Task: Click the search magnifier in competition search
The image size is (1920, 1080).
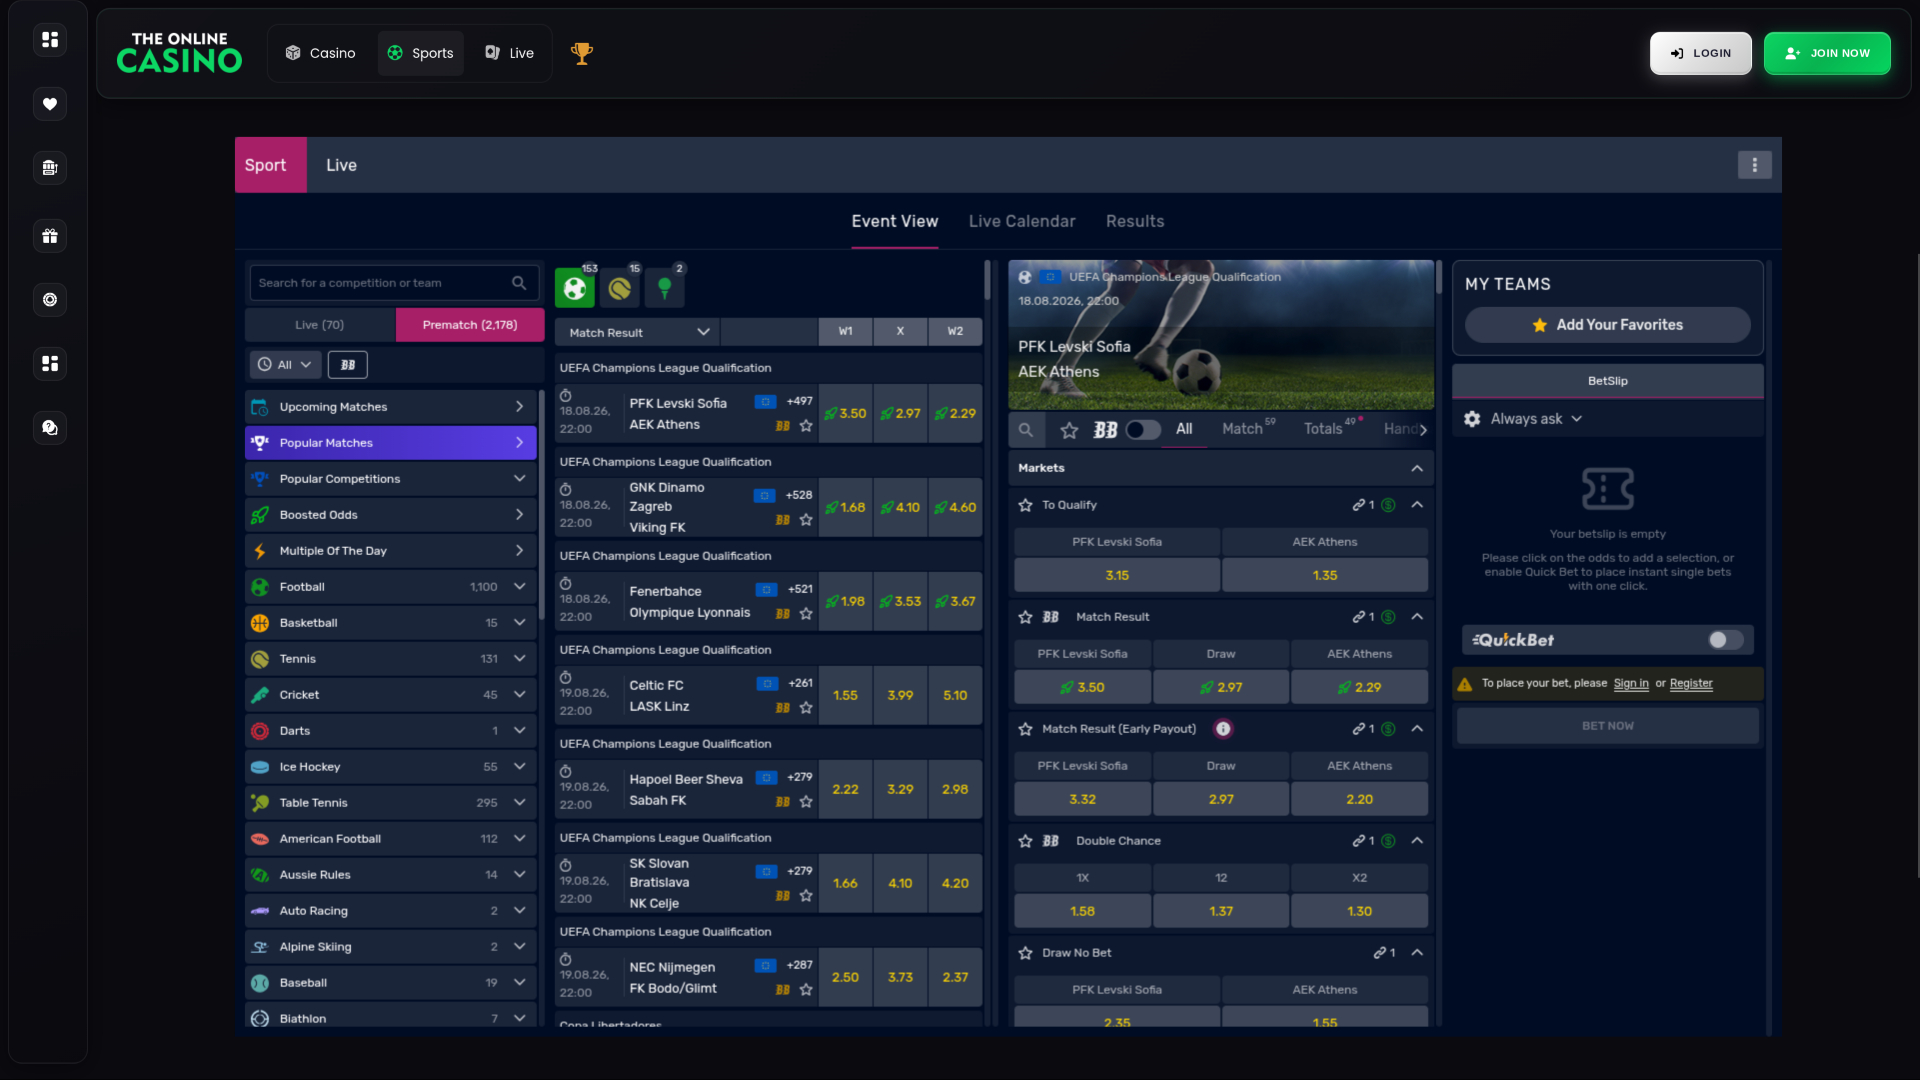Action: pos(519,283)
